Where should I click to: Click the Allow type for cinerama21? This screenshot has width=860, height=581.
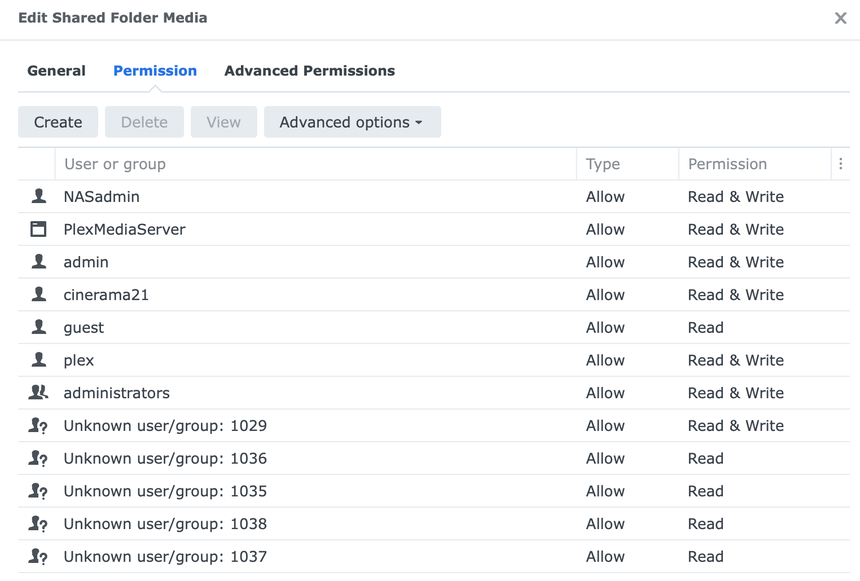(x=605, y=295)
